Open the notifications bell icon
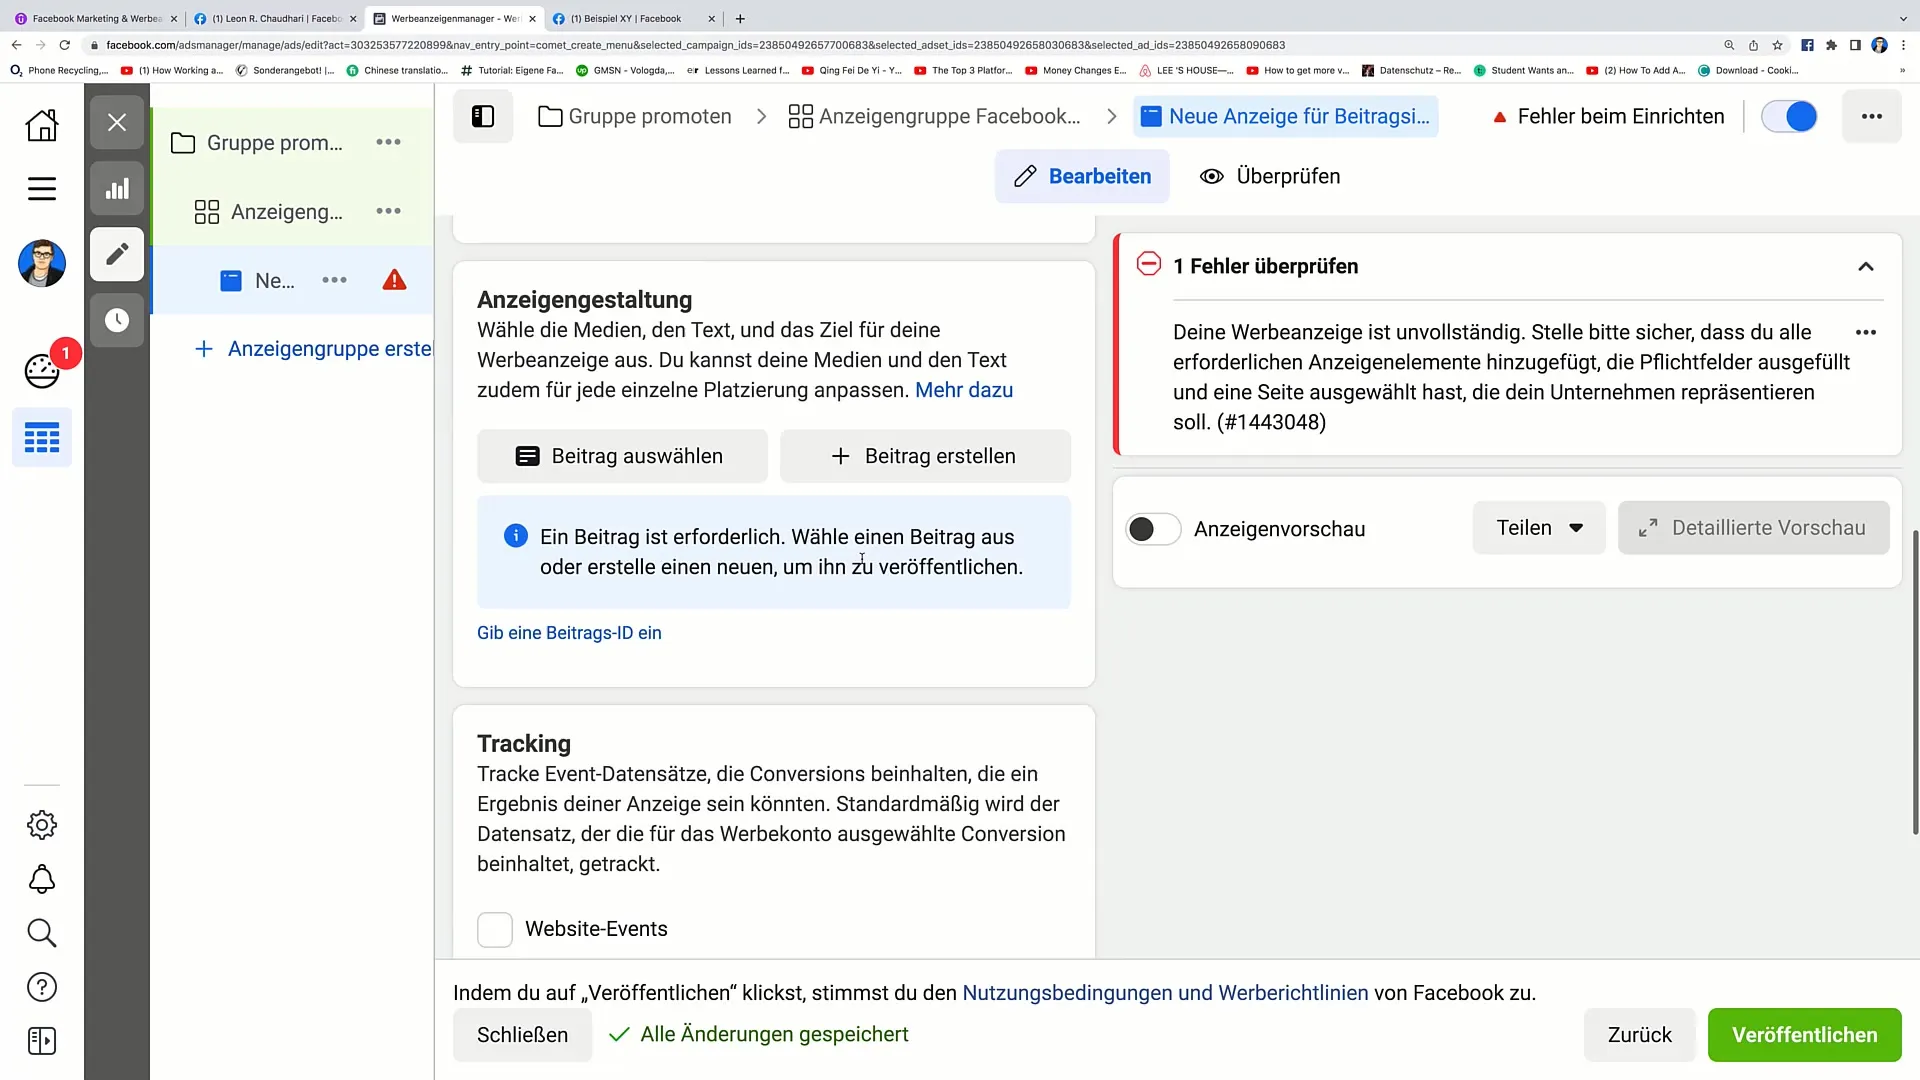The image size is (1920, 1080). pyautogui.click(x=42, y=879)
